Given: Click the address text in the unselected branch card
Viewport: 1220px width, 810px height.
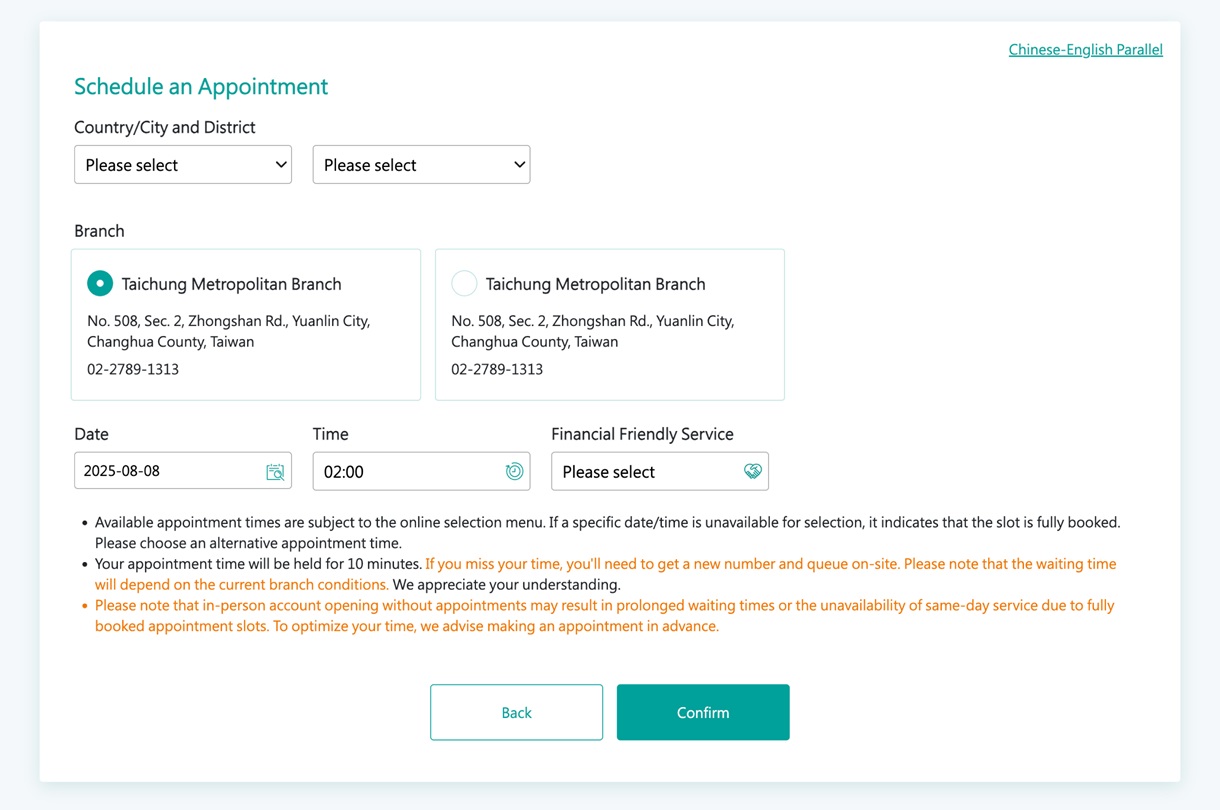Looking at the screenshot, I should [592, 331].
